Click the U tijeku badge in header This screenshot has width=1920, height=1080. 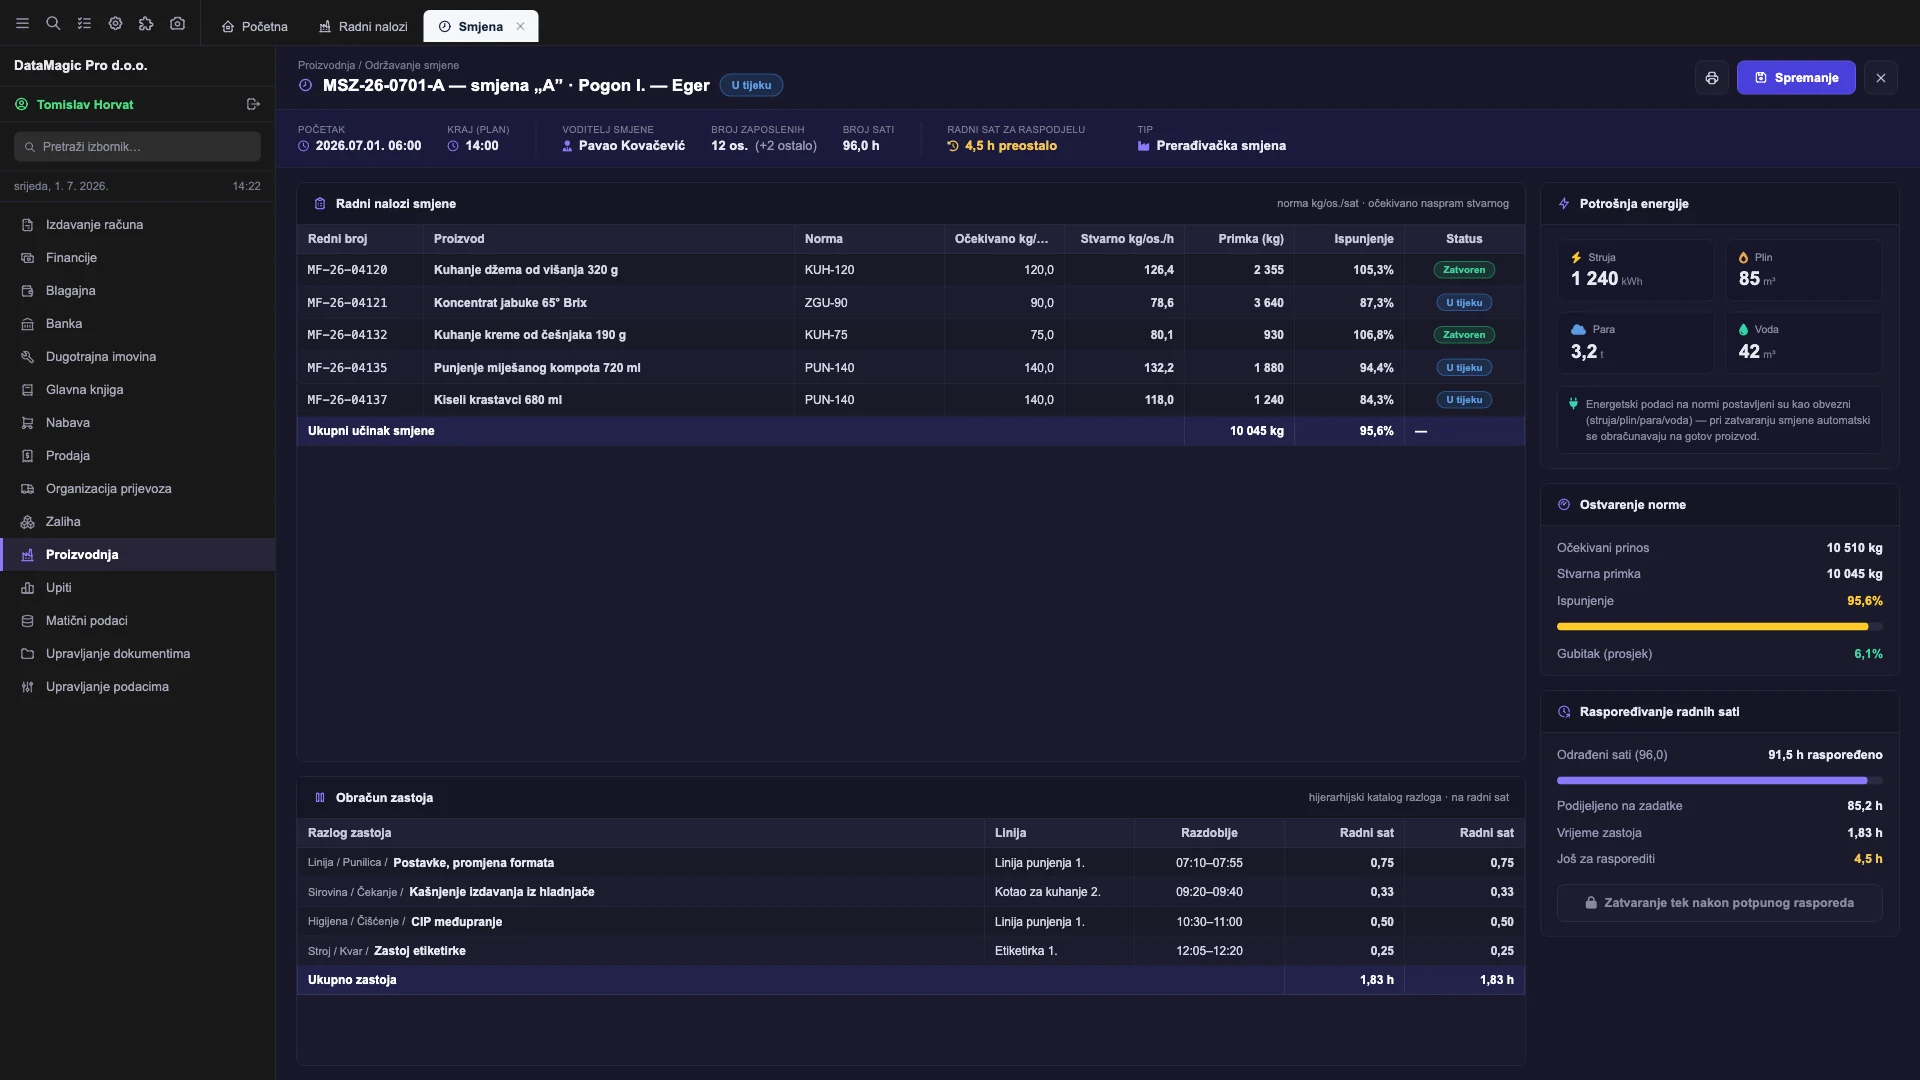751,86
